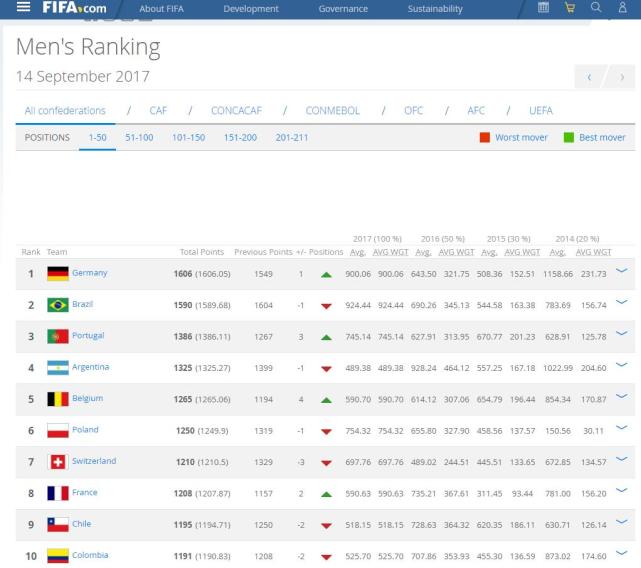Expand the Colombia row details
641x568 pixels.
coord(621,553)
